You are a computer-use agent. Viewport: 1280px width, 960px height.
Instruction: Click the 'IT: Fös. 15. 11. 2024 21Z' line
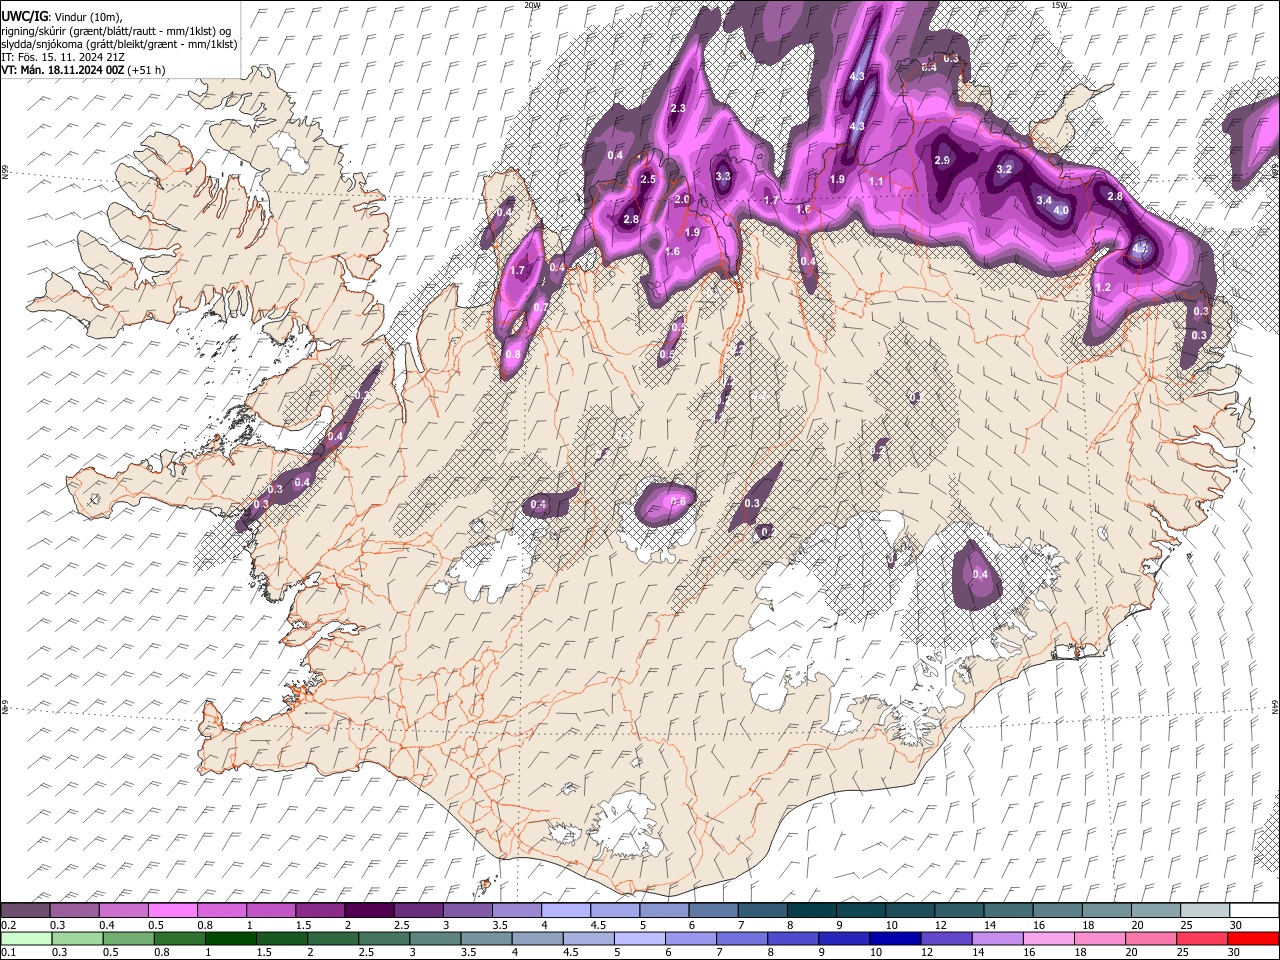[x=63, y=57]
